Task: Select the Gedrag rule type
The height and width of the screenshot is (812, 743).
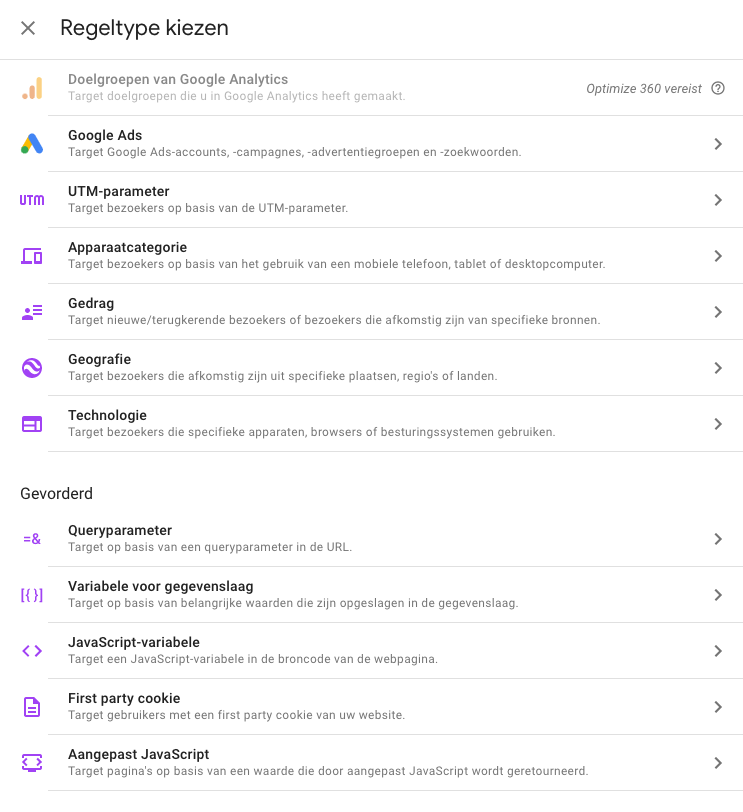Action: (x=92, y=303)
